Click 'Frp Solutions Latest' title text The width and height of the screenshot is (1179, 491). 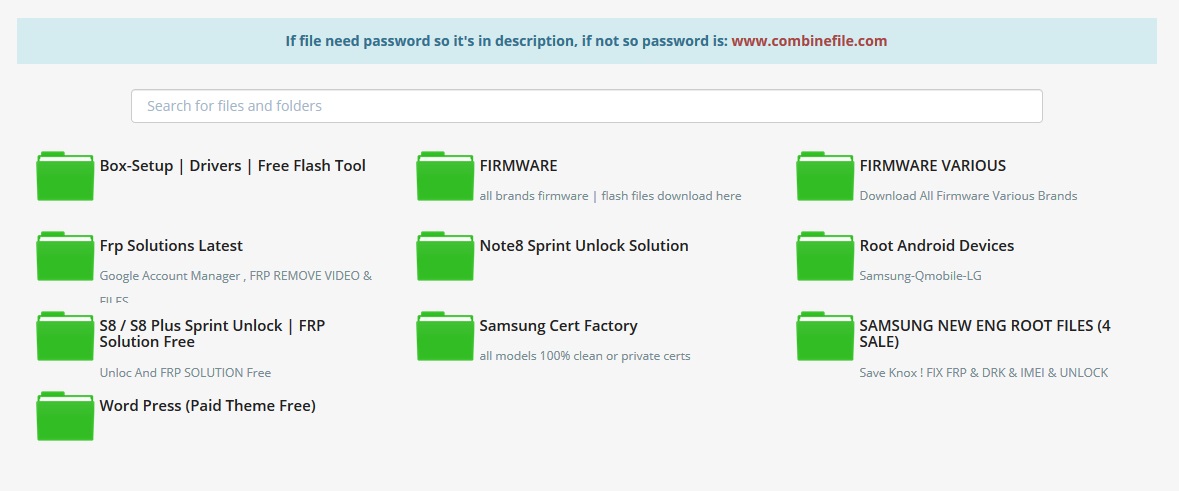(x=171, y=246)
